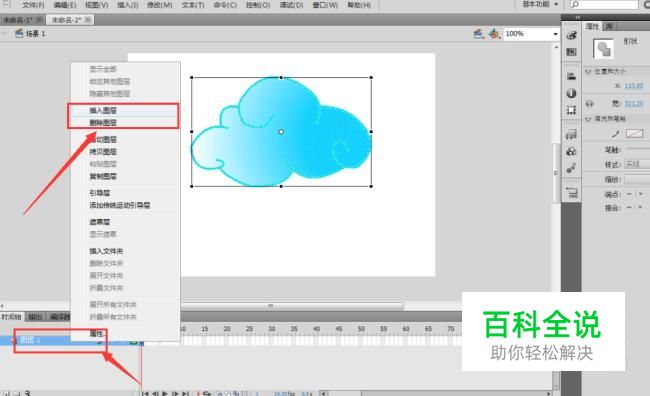Toggle the loop playback icon
The image size is (650, 396).
click(207, 393)
